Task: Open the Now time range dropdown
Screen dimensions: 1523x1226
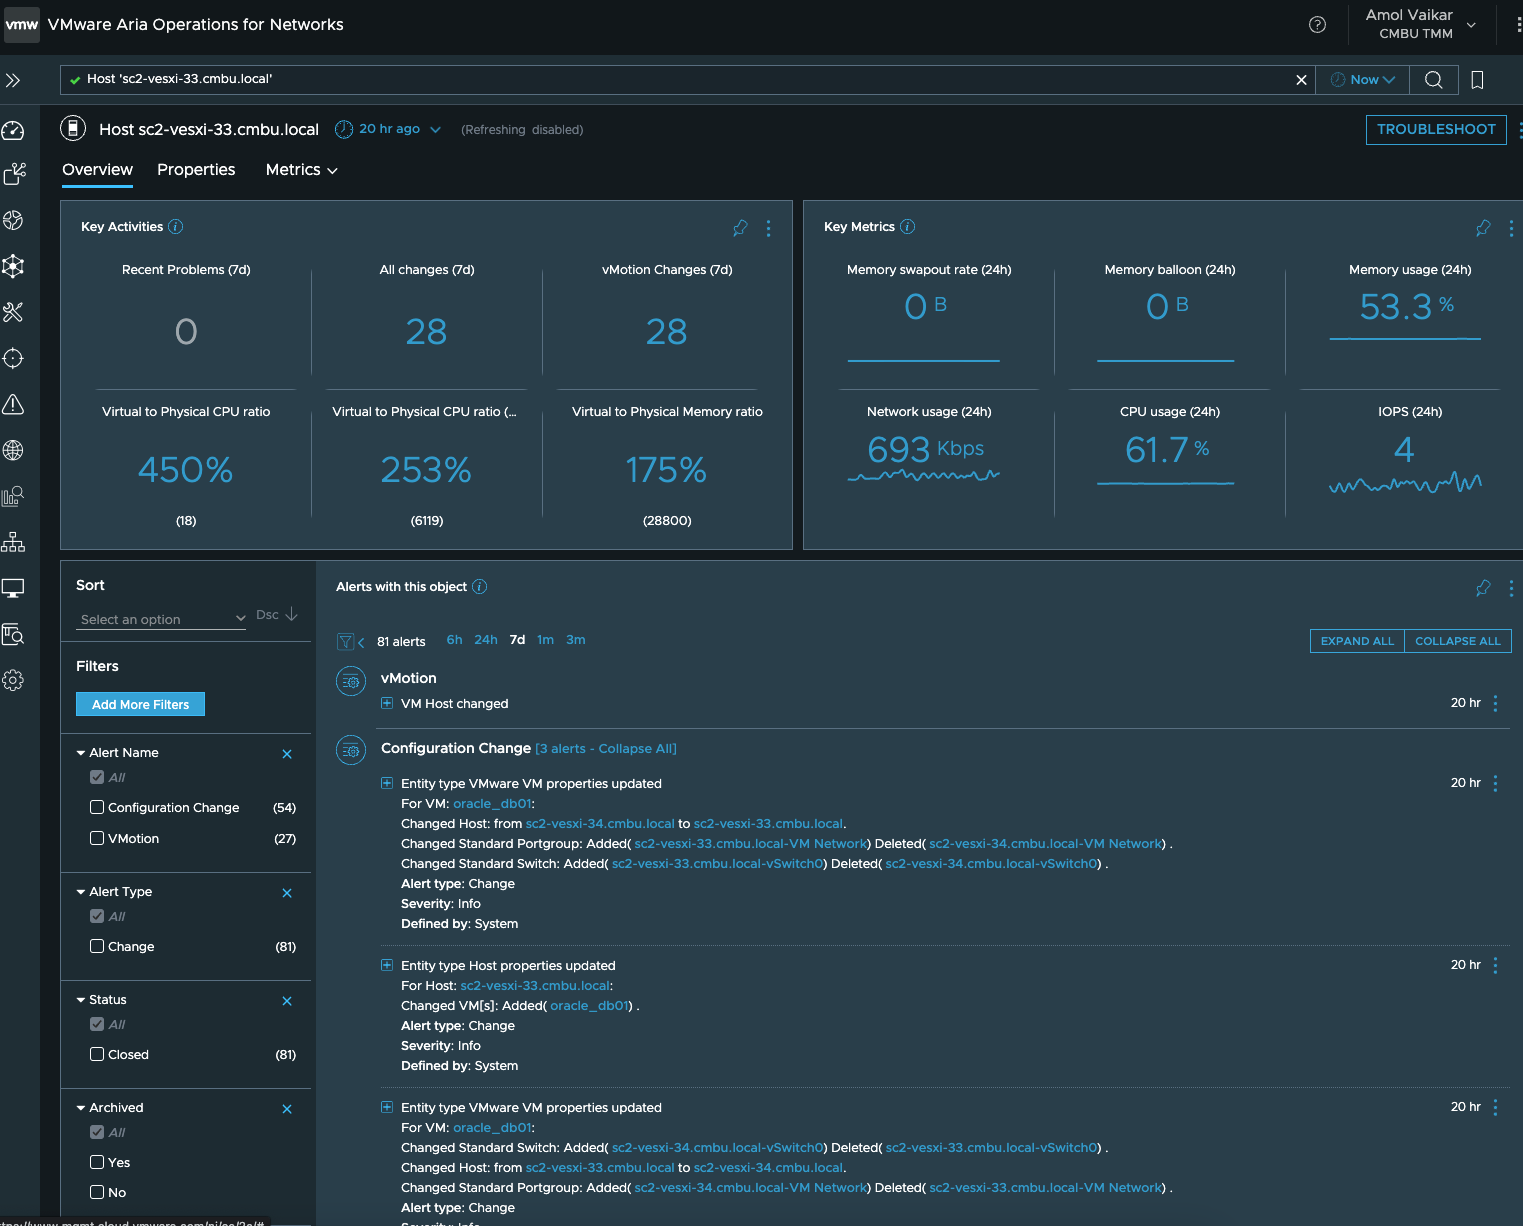Action: [1363, 80]
